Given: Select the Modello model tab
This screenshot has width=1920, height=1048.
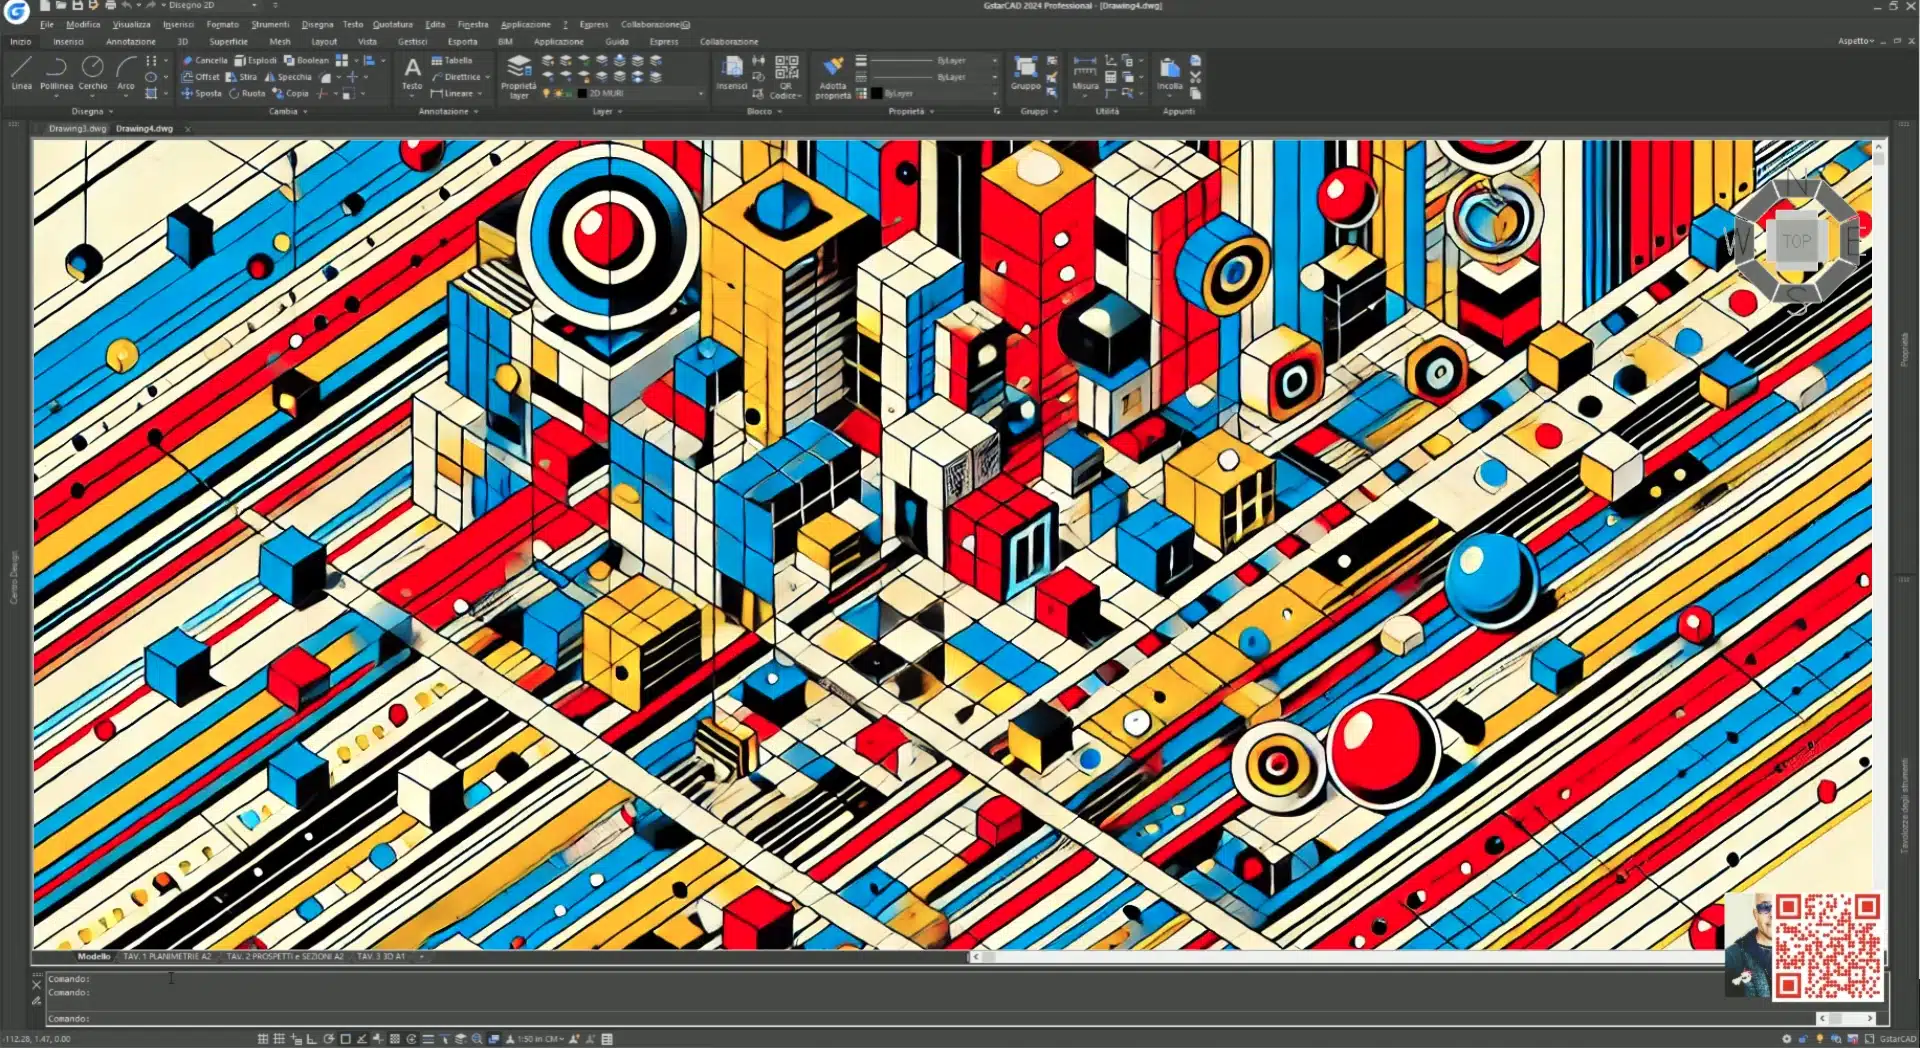Looking at the screenshot, I should 94,956.
